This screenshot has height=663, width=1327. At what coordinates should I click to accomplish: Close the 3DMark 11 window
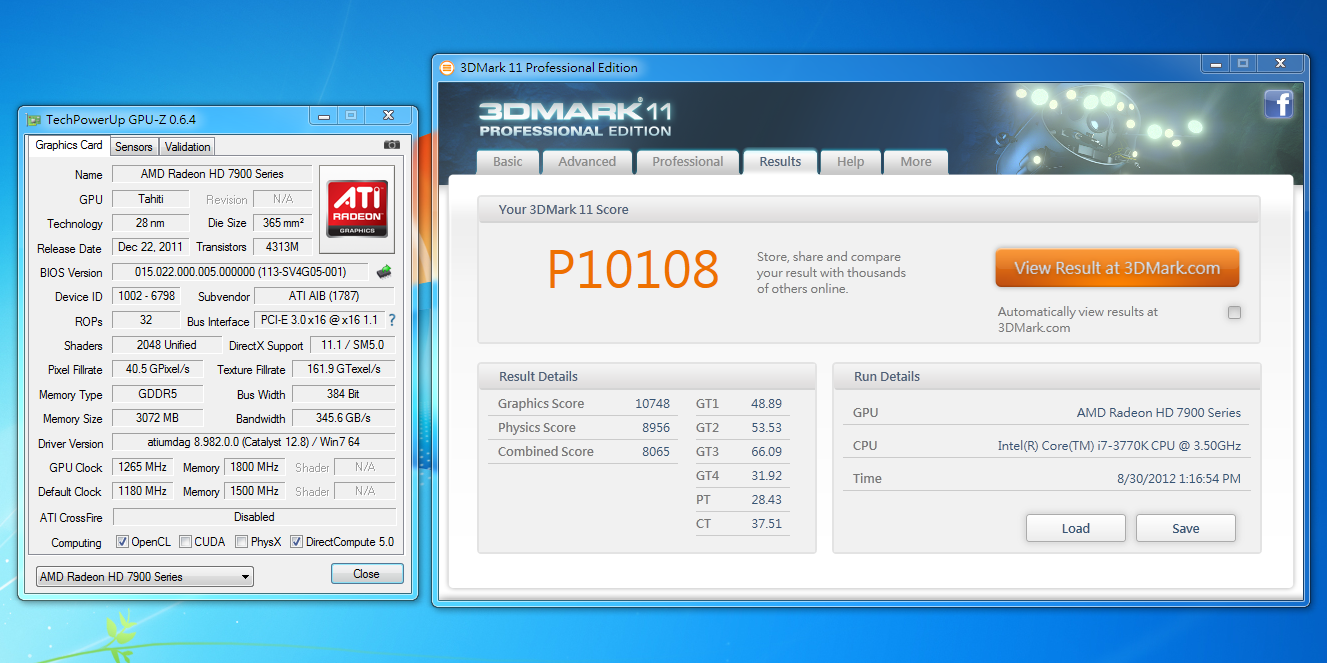point(1281,64)
